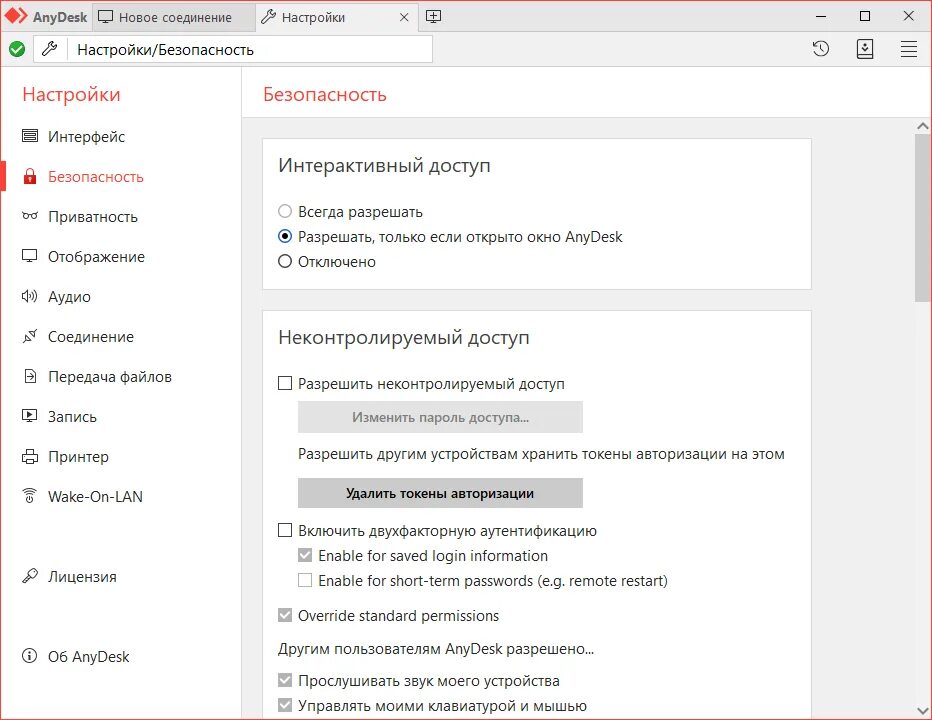The height and width of the screenshot is (720, 932).
Task: Click the file icon for Передача файлов
Action: click(30, 376)
